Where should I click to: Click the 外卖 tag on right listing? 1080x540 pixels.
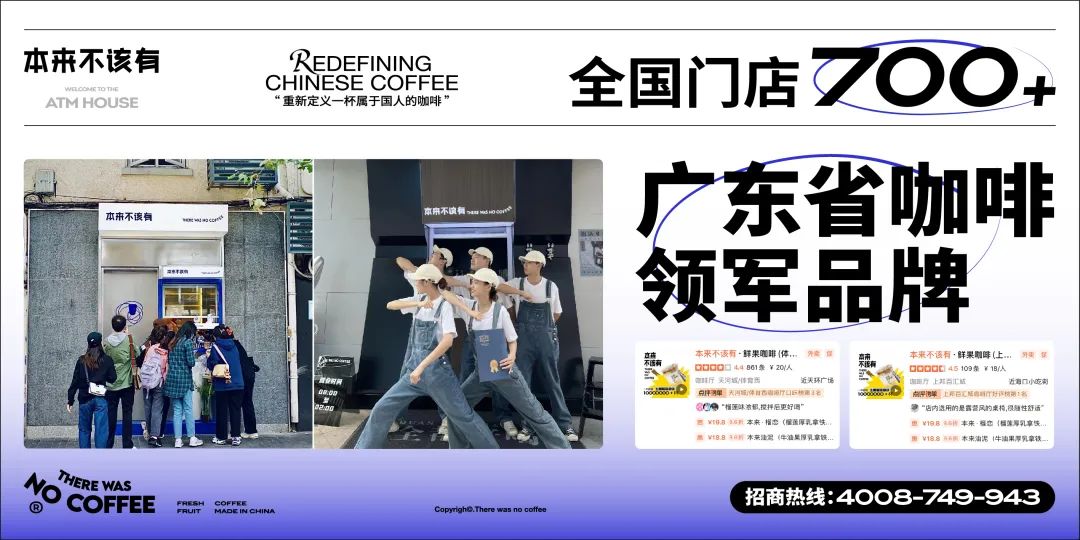(x=1028, y=355)
